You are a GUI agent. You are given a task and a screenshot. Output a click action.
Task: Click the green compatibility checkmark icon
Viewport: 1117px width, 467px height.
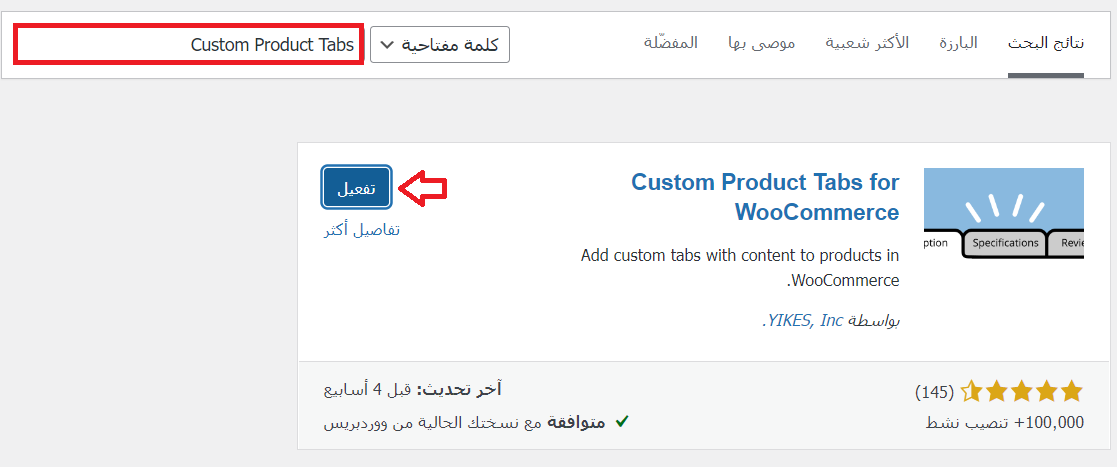click(621, 422)
